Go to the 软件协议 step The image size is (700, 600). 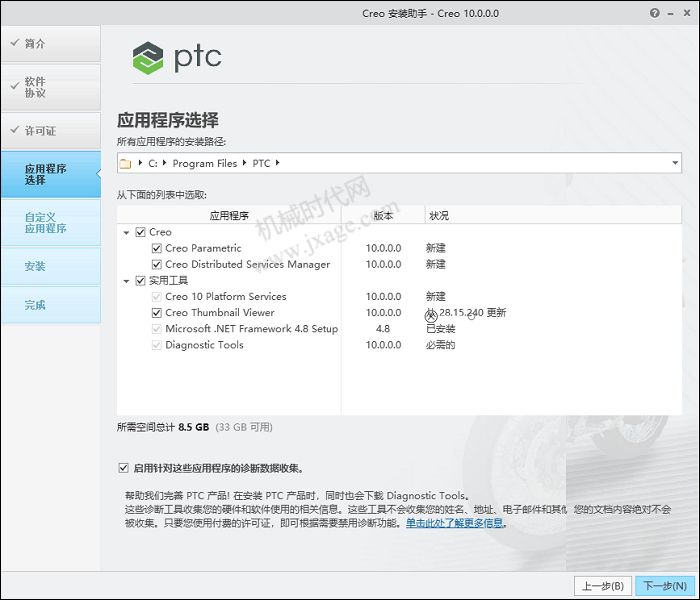(x=51, y=88)
